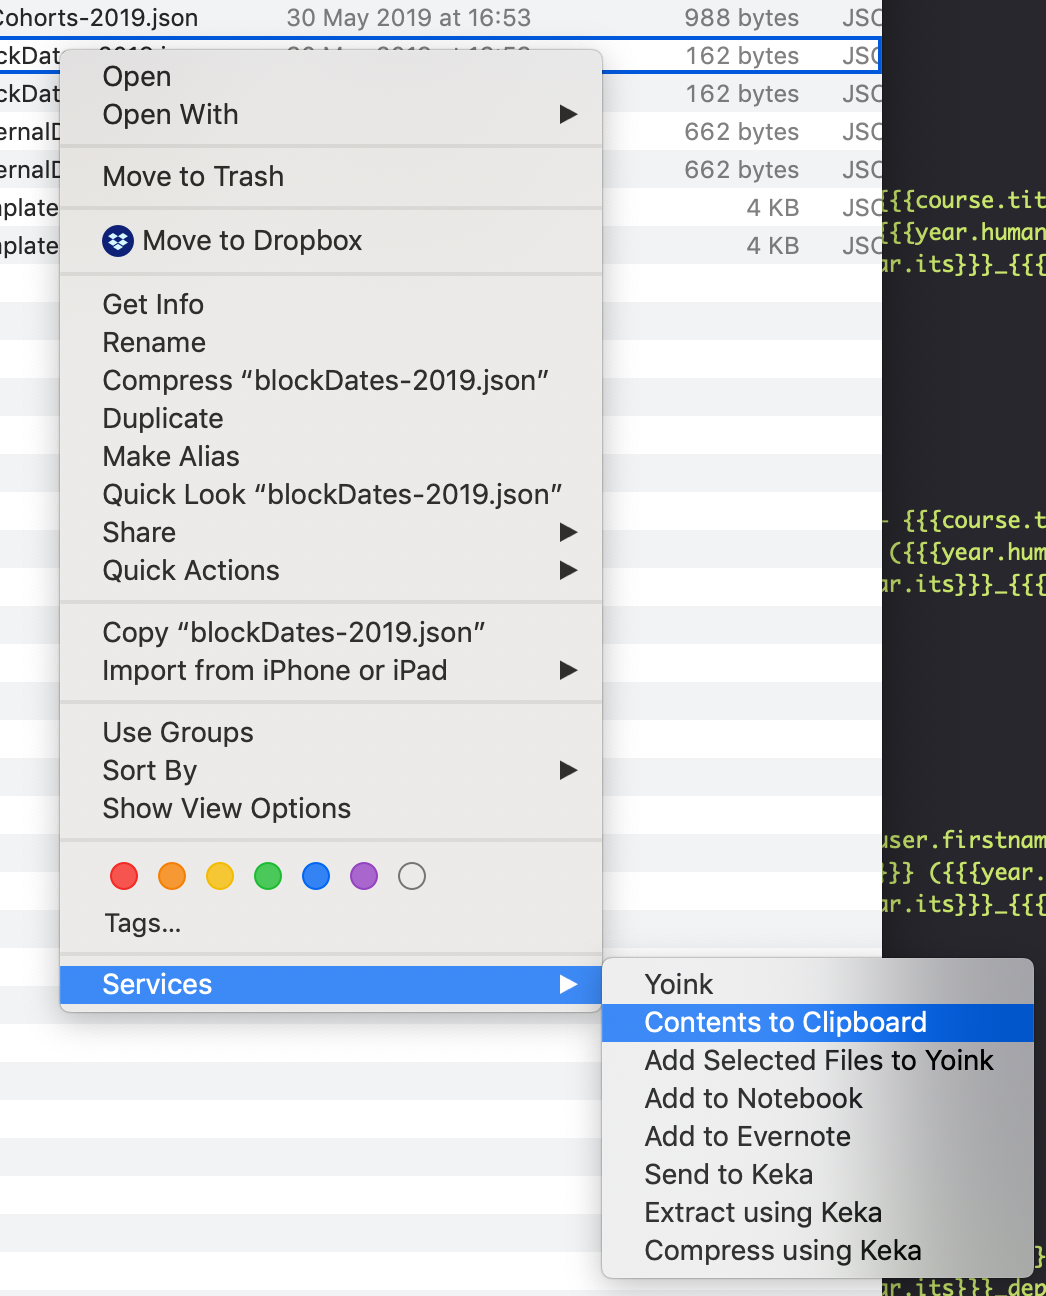The height and width of the screenshot is (1296, 1046).
Task: Expand Import from iPhone or iPad arrow
Action: pos(568,670)
